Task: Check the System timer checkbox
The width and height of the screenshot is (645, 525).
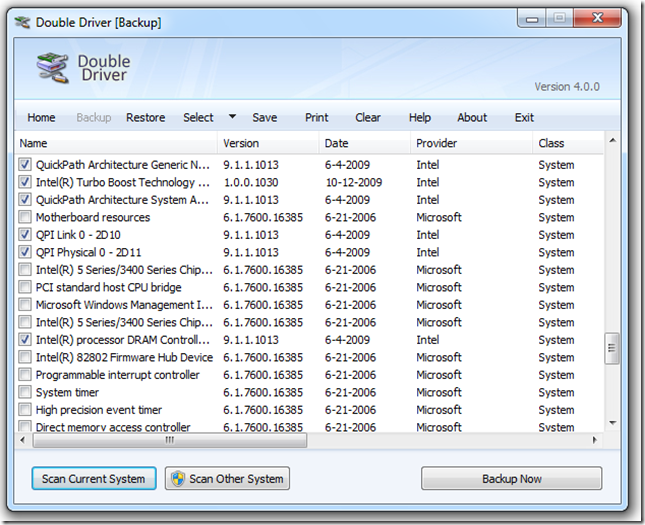Action: pos(25,392)
